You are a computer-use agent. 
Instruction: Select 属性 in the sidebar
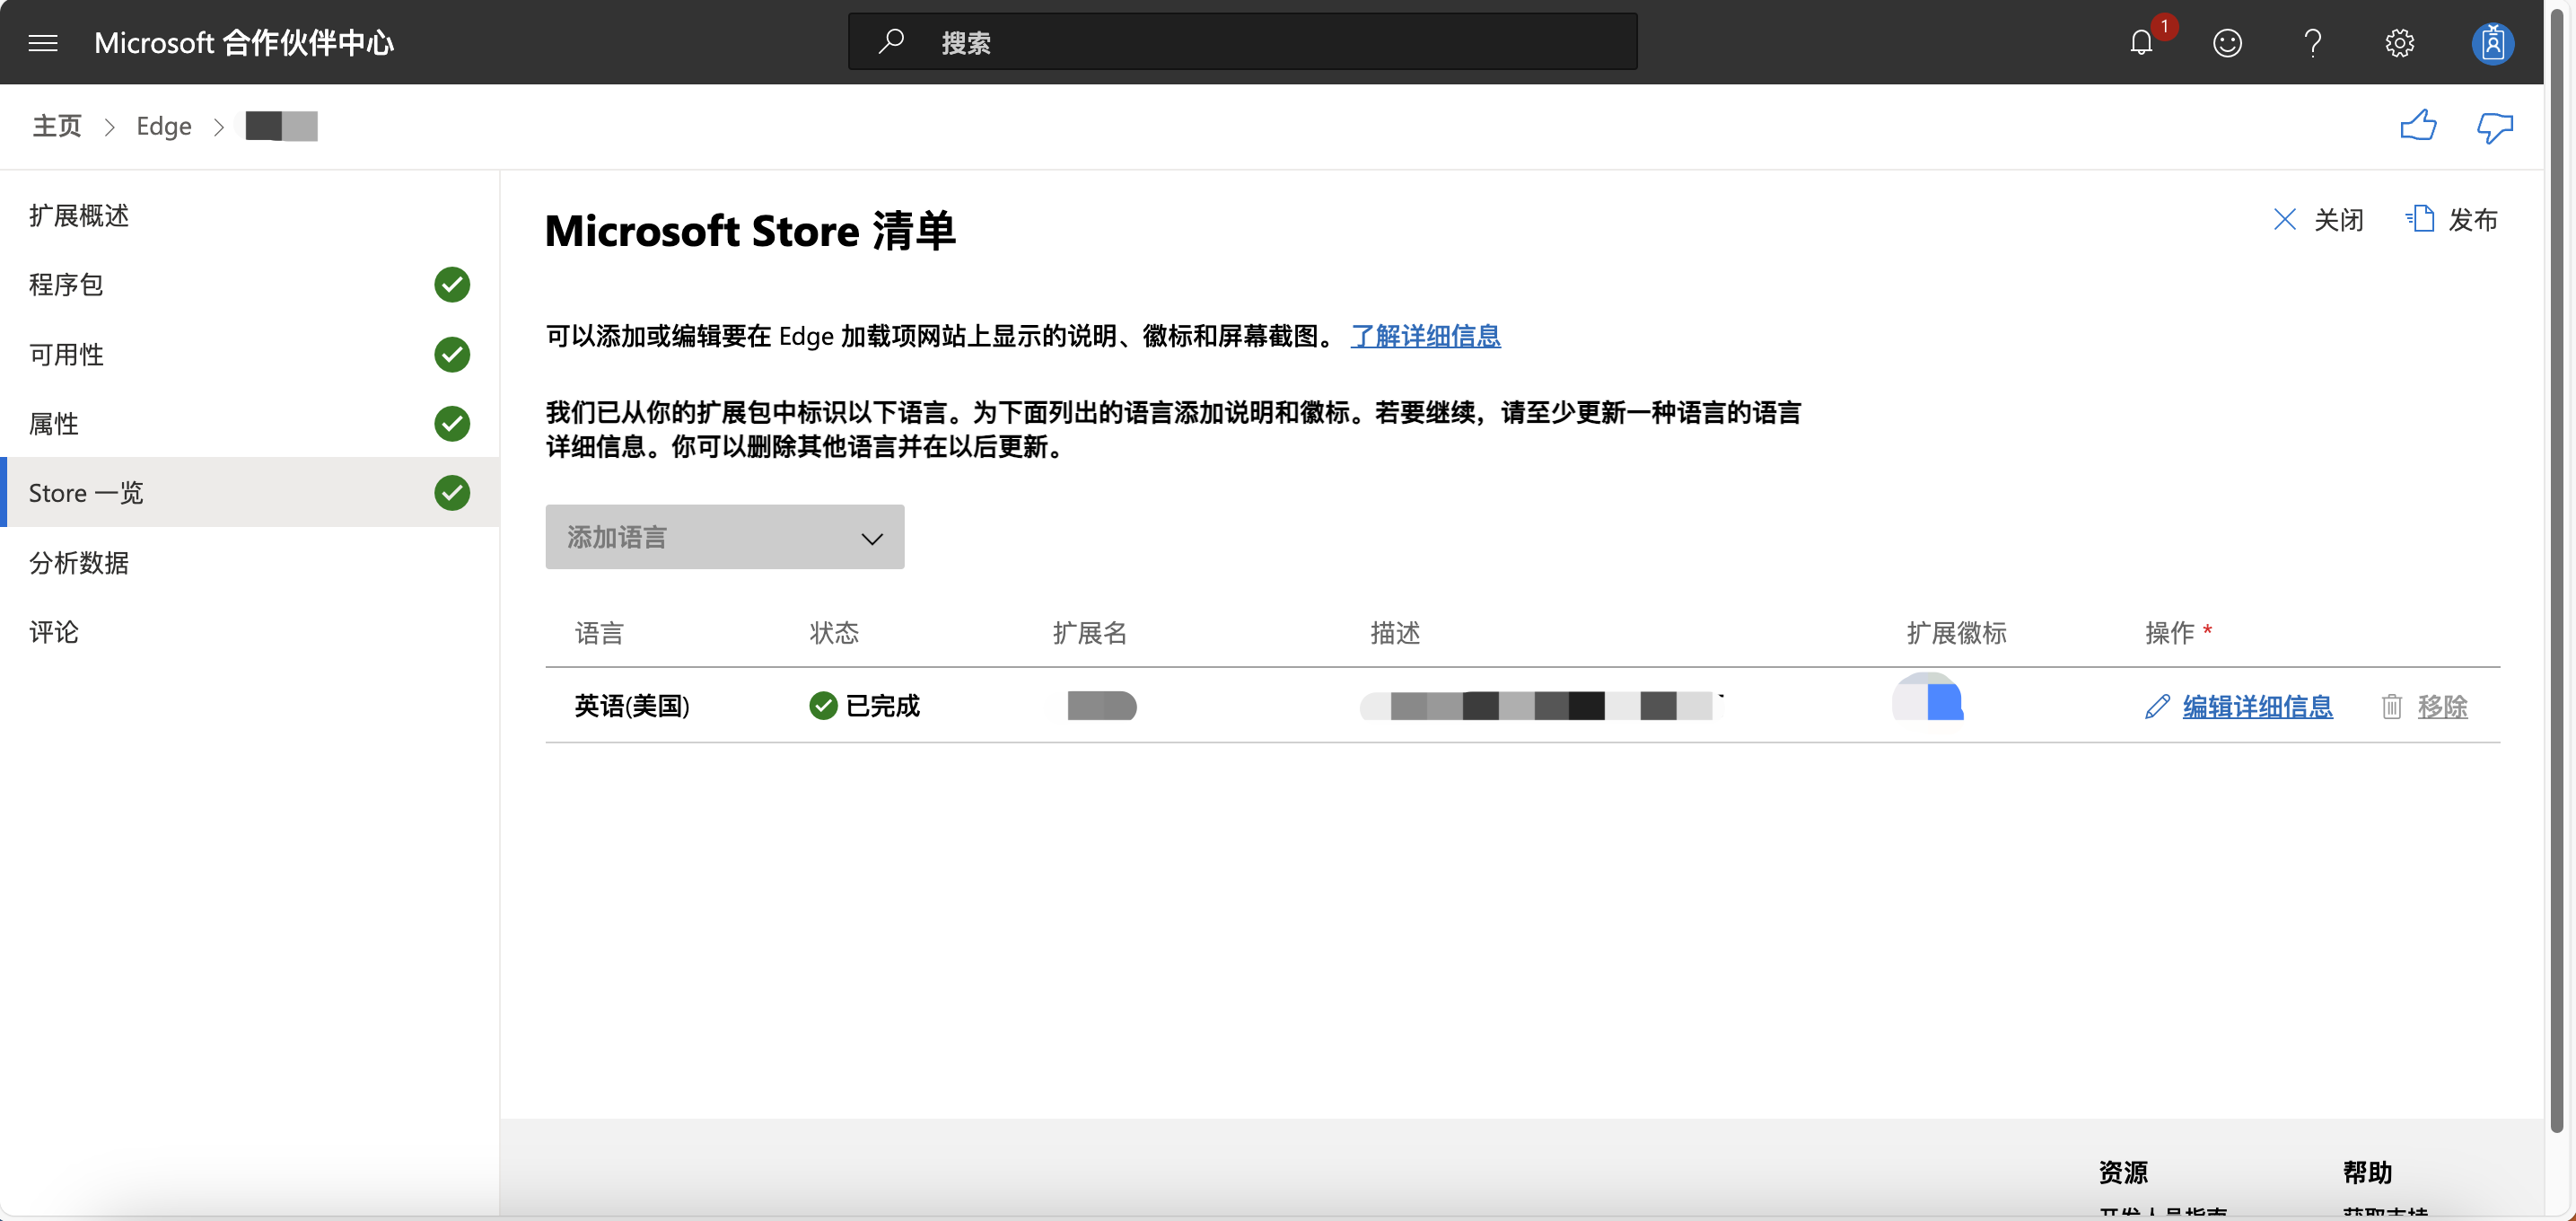pos(249,423)
